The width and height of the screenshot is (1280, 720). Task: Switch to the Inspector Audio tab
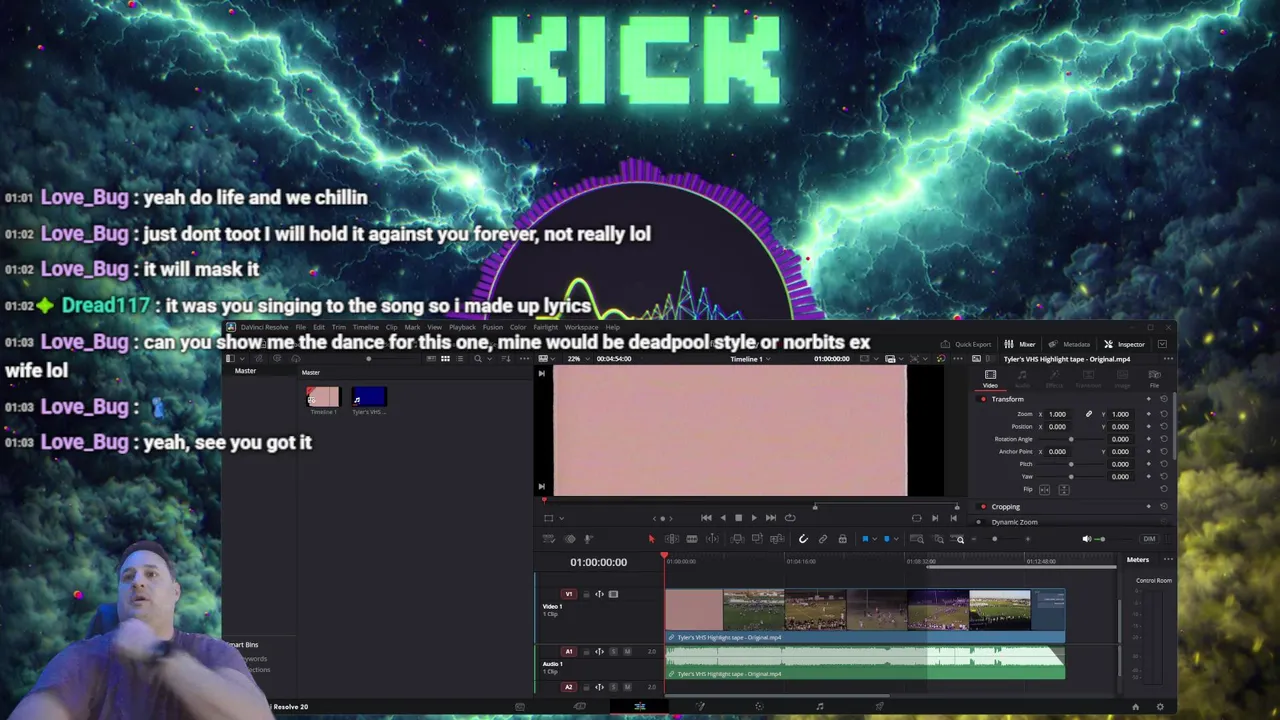pyautogui.click(x=1022, y=379)
